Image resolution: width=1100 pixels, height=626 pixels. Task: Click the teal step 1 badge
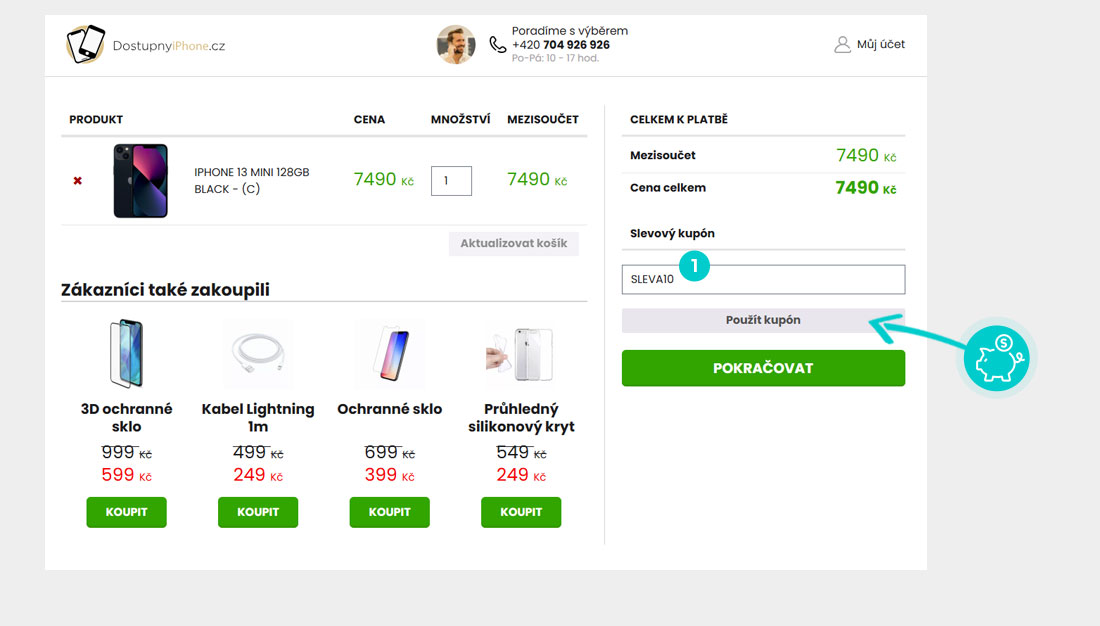click(694, 266)
